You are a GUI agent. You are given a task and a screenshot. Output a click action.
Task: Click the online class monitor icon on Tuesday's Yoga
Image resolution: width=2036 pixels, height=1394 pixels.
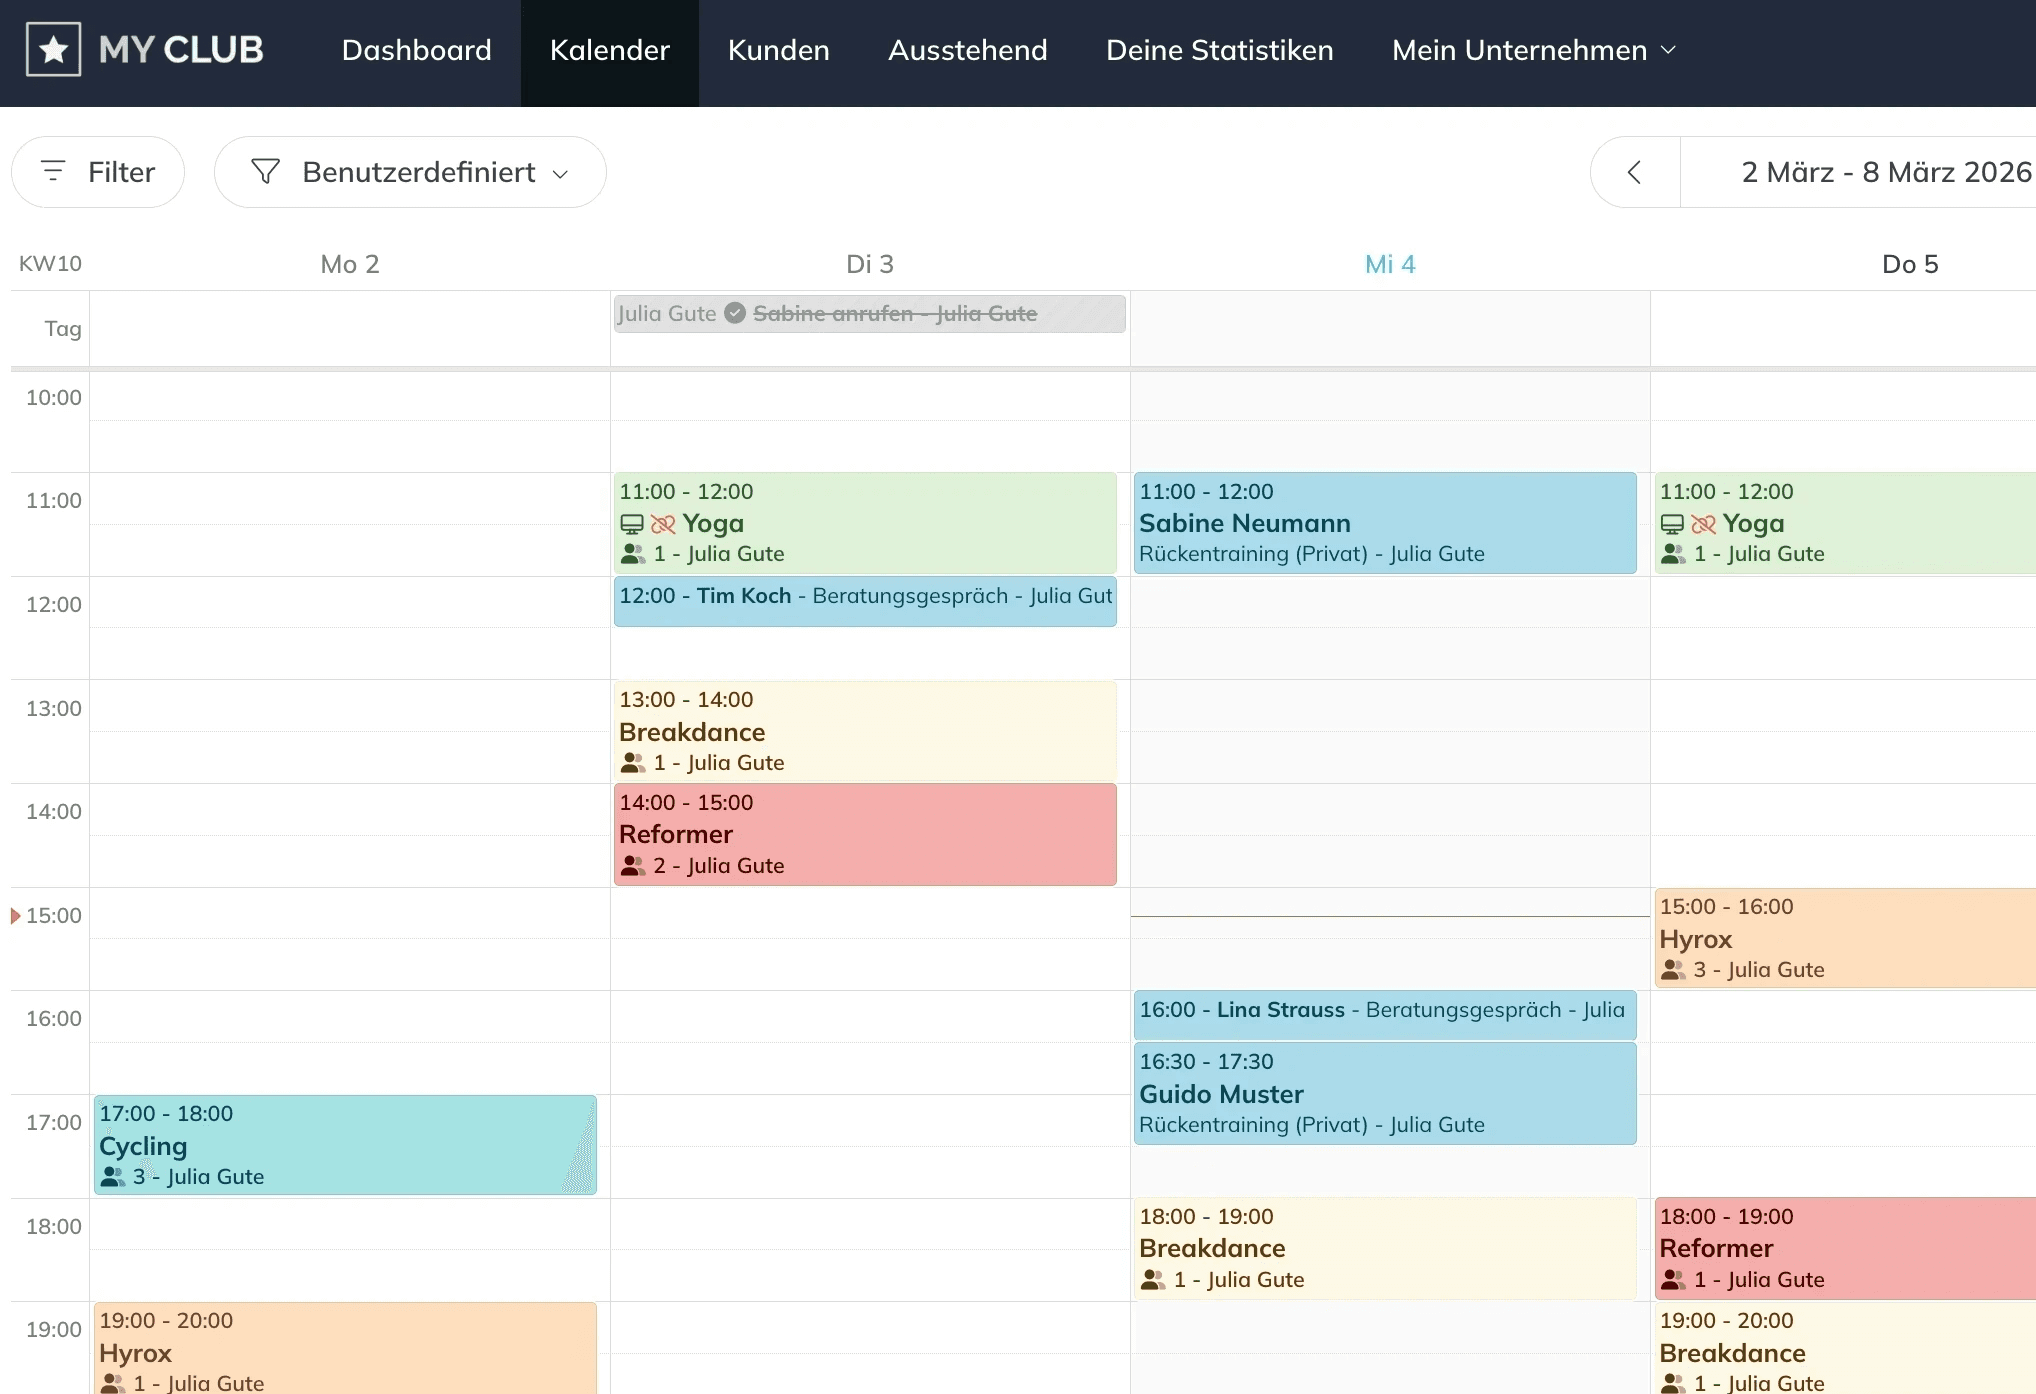point(632,523)
